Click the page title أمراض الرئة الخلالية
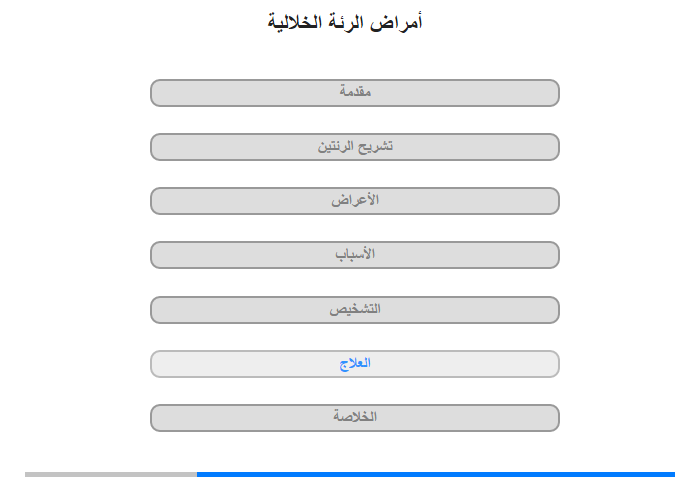The height and width of the screenshot is (480, 700). (345, 22)
